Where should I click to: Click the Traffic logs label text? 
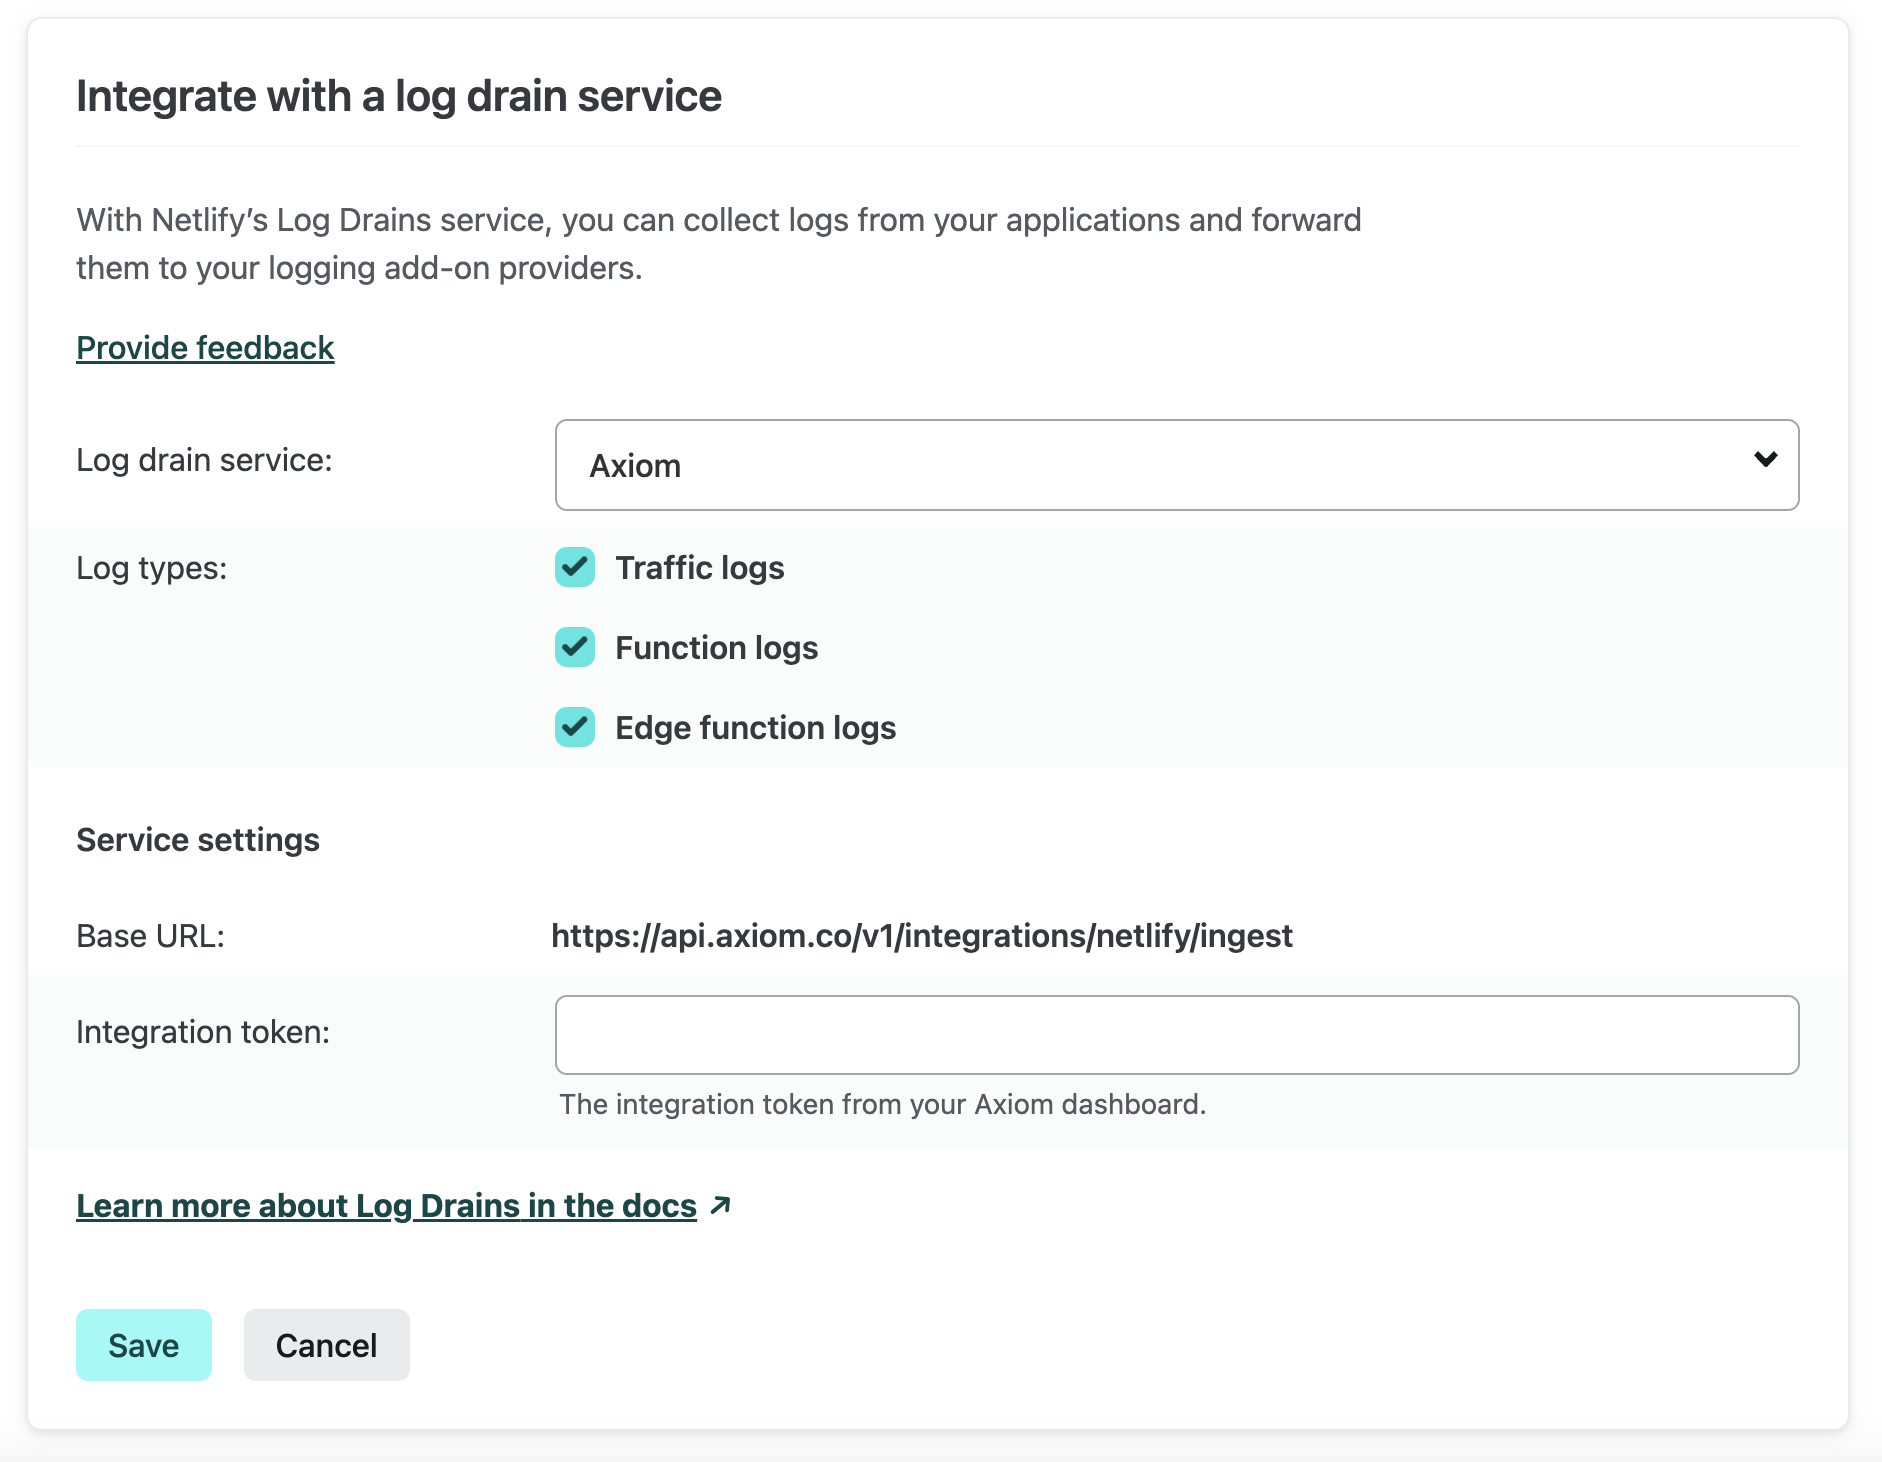coord(699,568)
